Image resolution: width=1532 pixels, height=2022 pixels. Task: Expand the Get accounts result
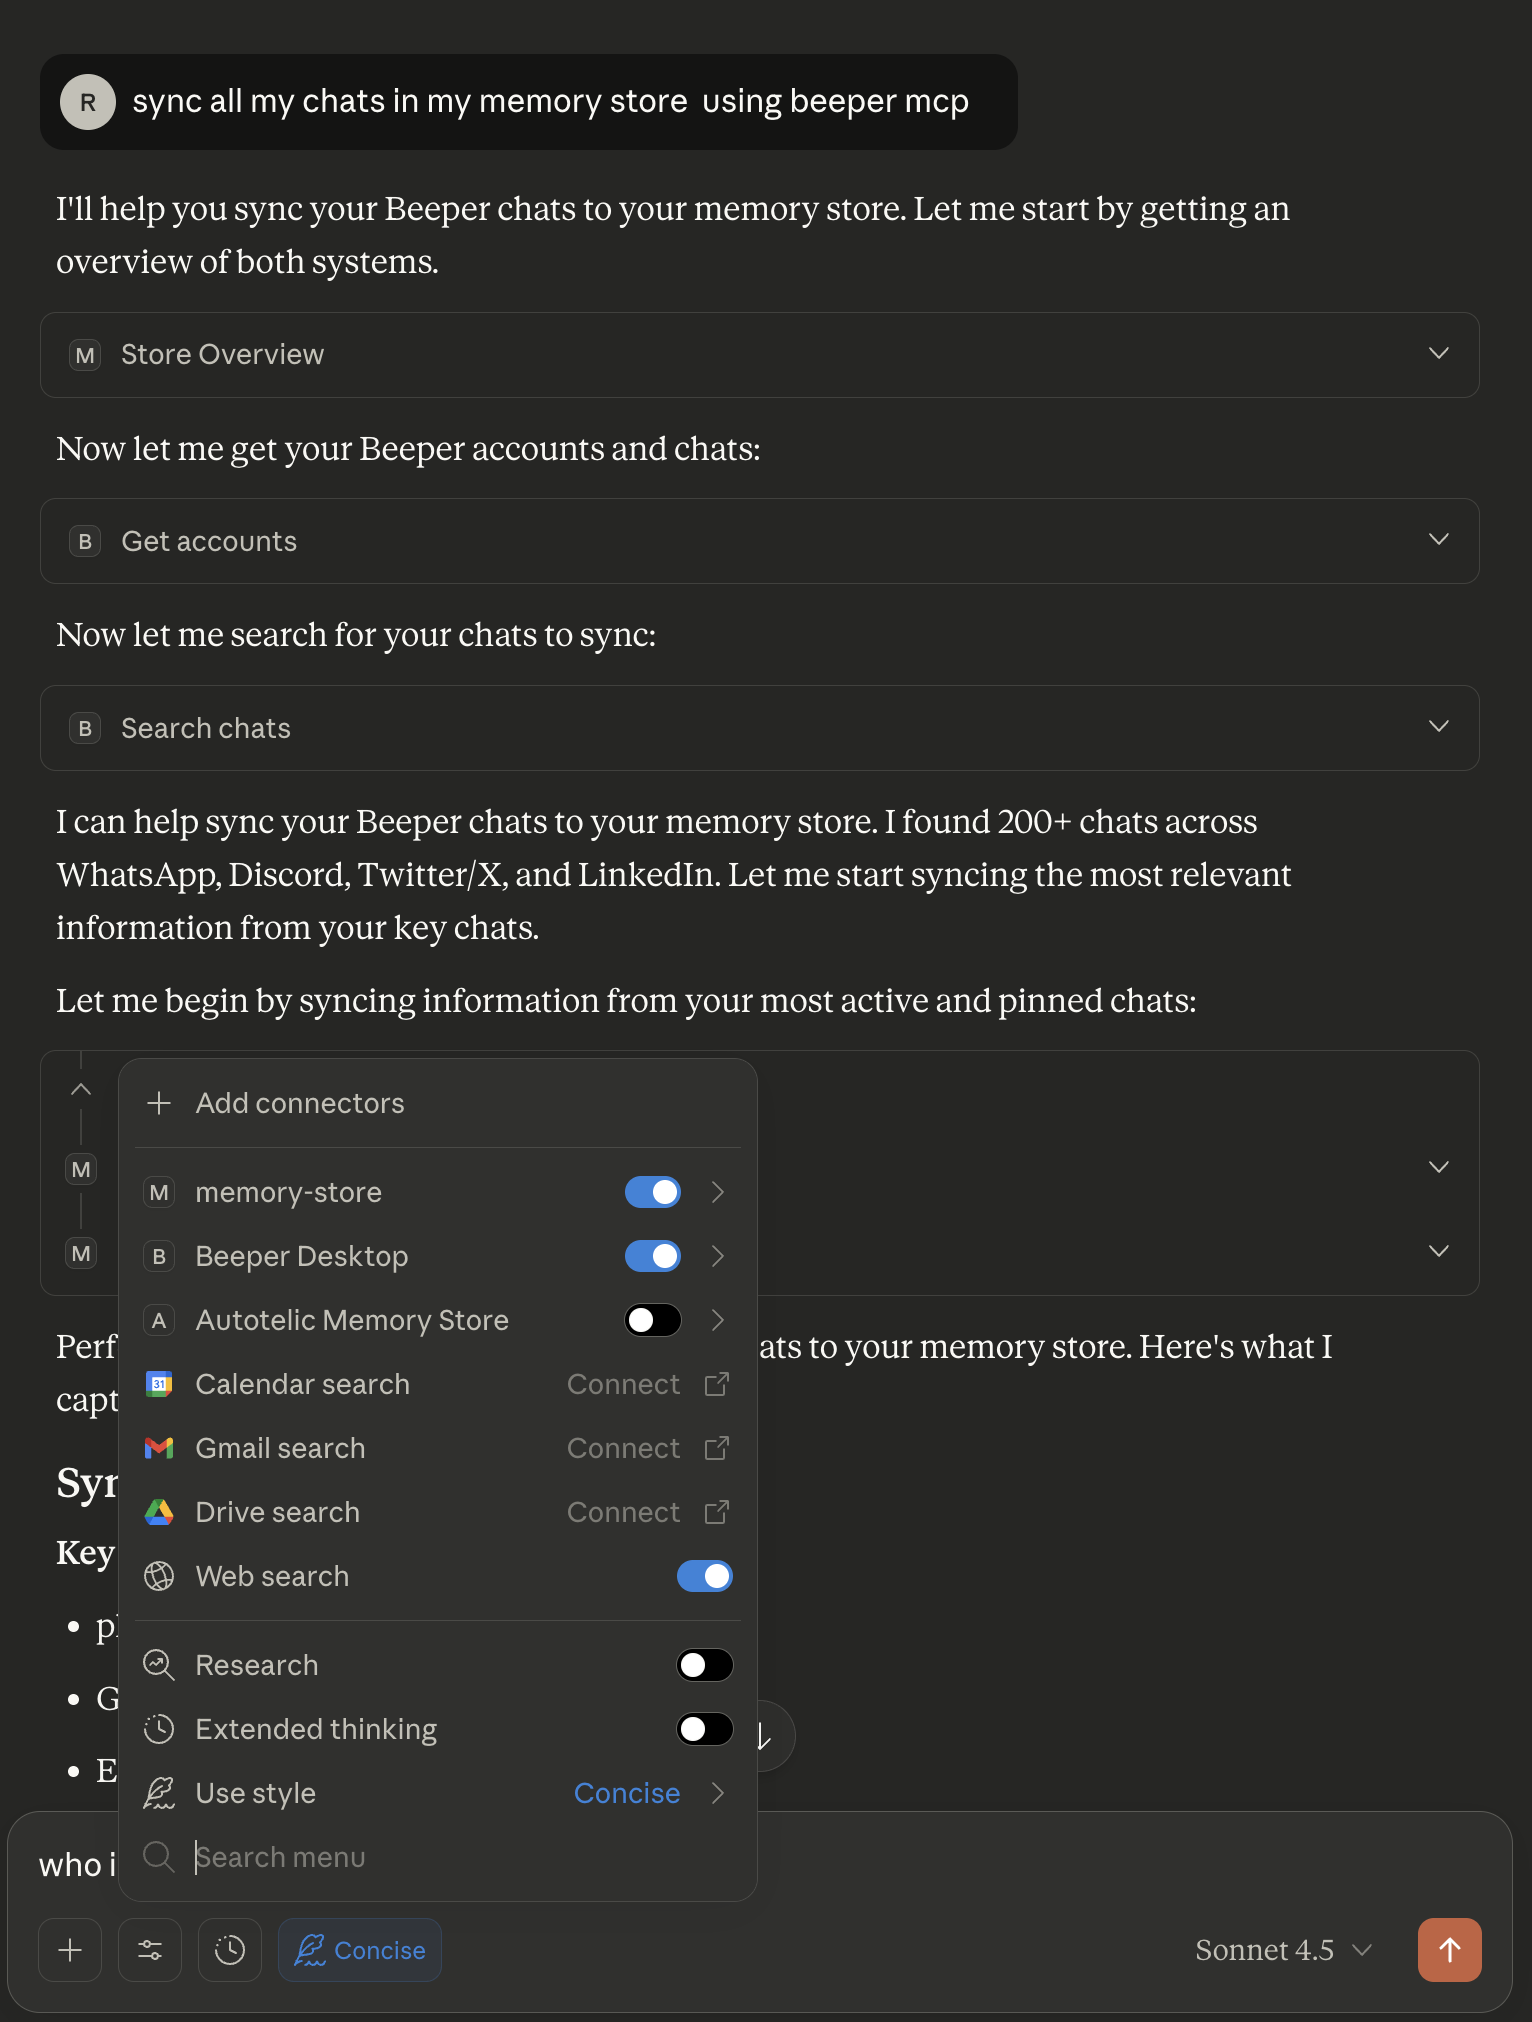pos(1439,540)
